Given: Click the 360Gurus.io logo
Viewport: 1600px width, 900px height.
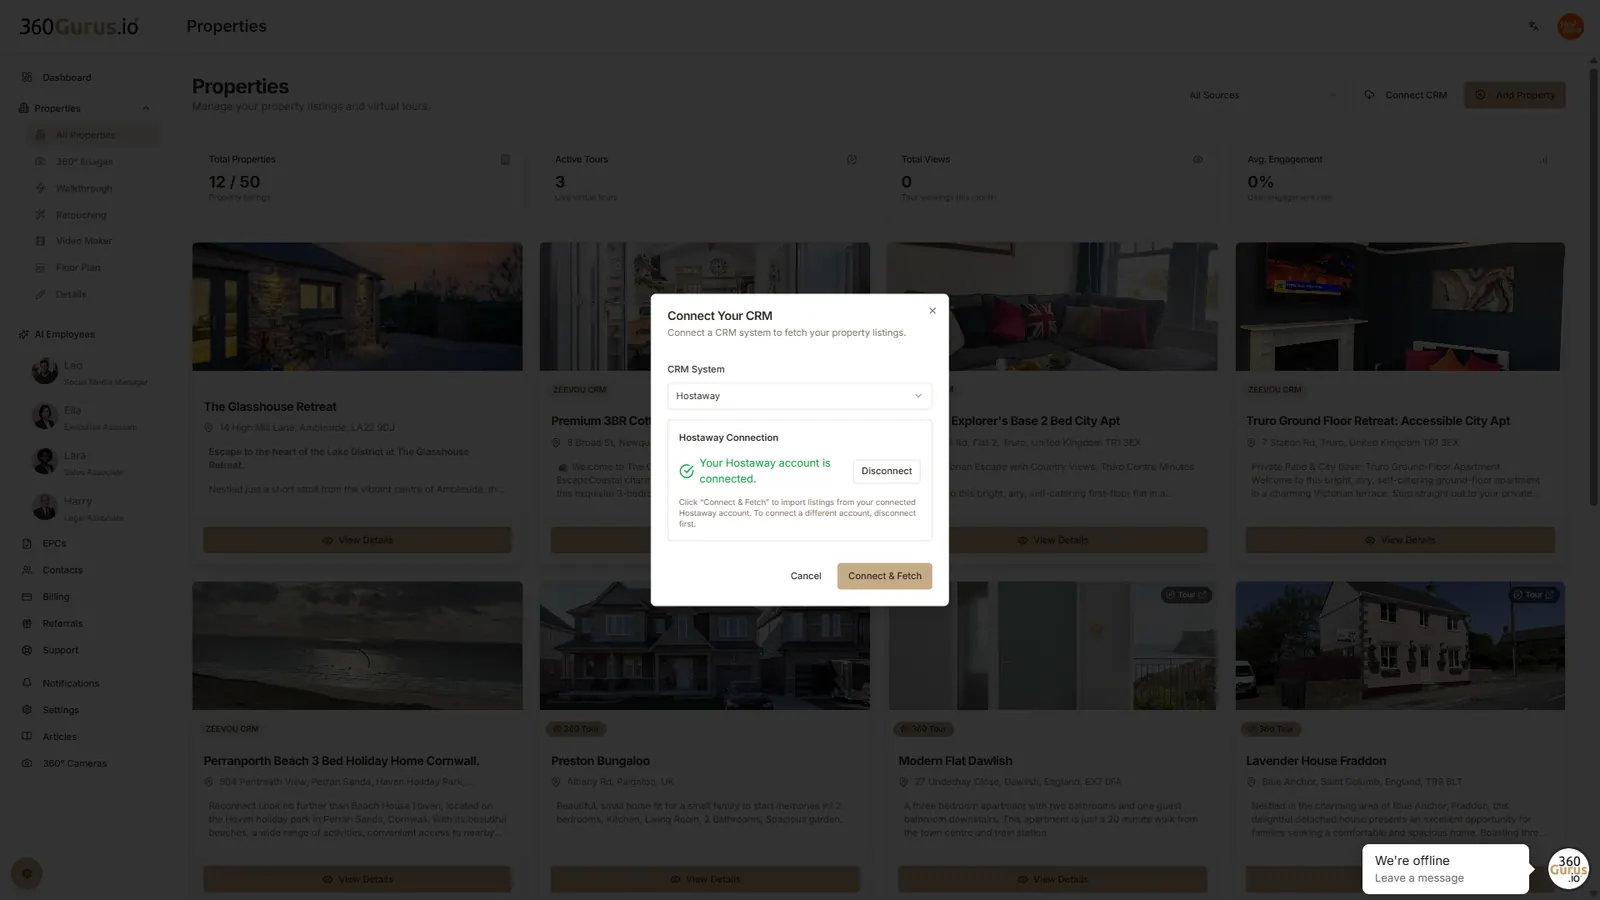Looking at the screenshot, I should (x=79, y=27).
